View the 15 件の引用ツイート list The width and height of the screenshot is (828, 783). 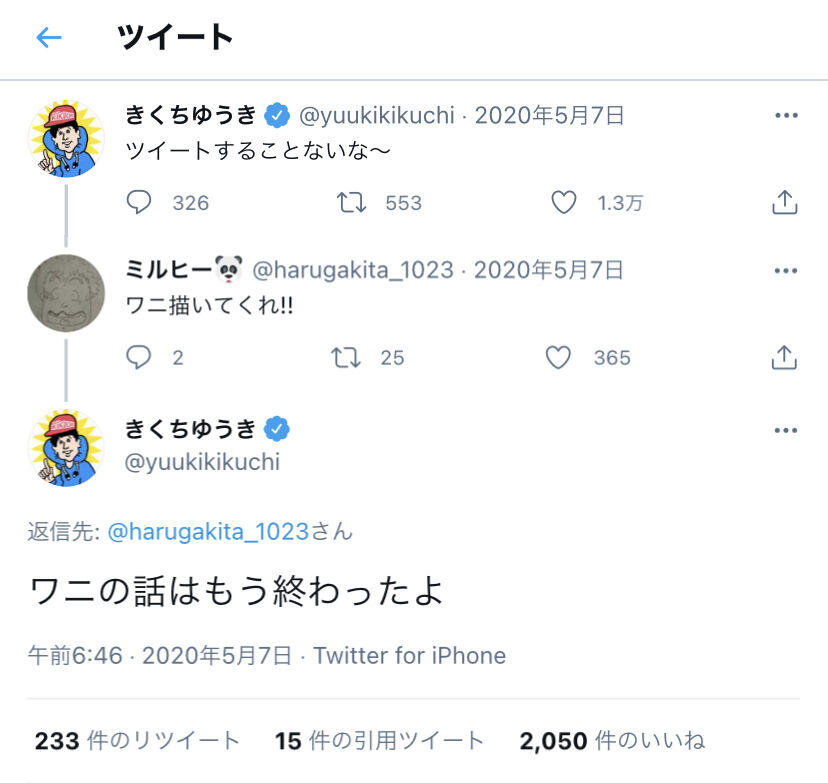(379, 741)
